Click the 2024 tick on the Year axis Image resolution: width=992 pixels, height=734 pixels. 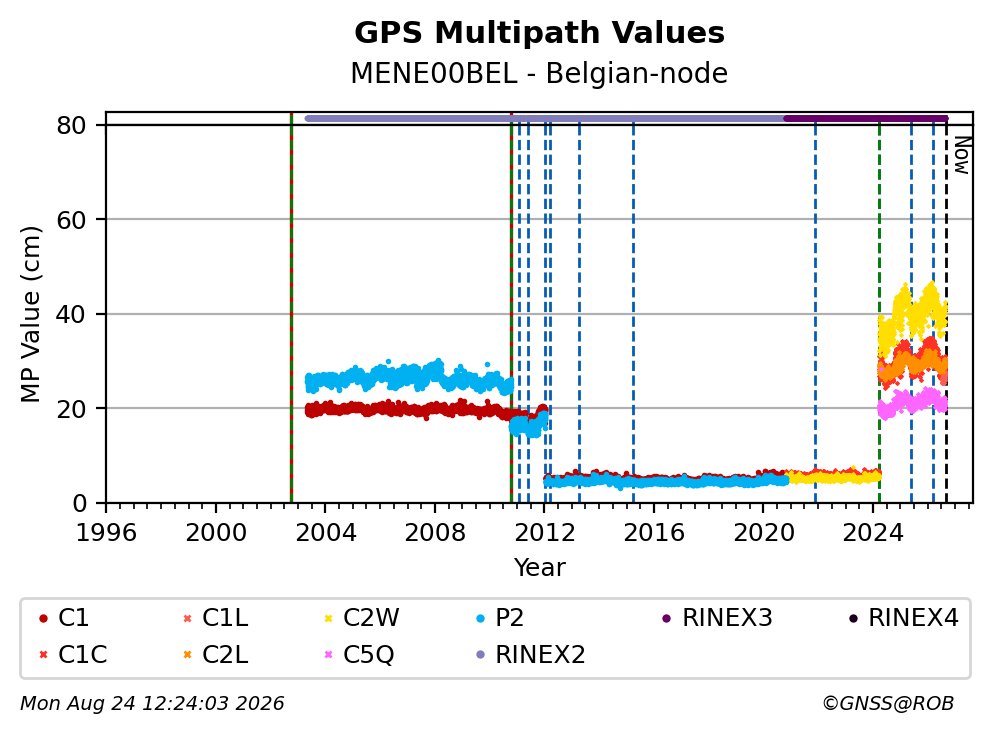pyautogui.click(x=873, y=533)
